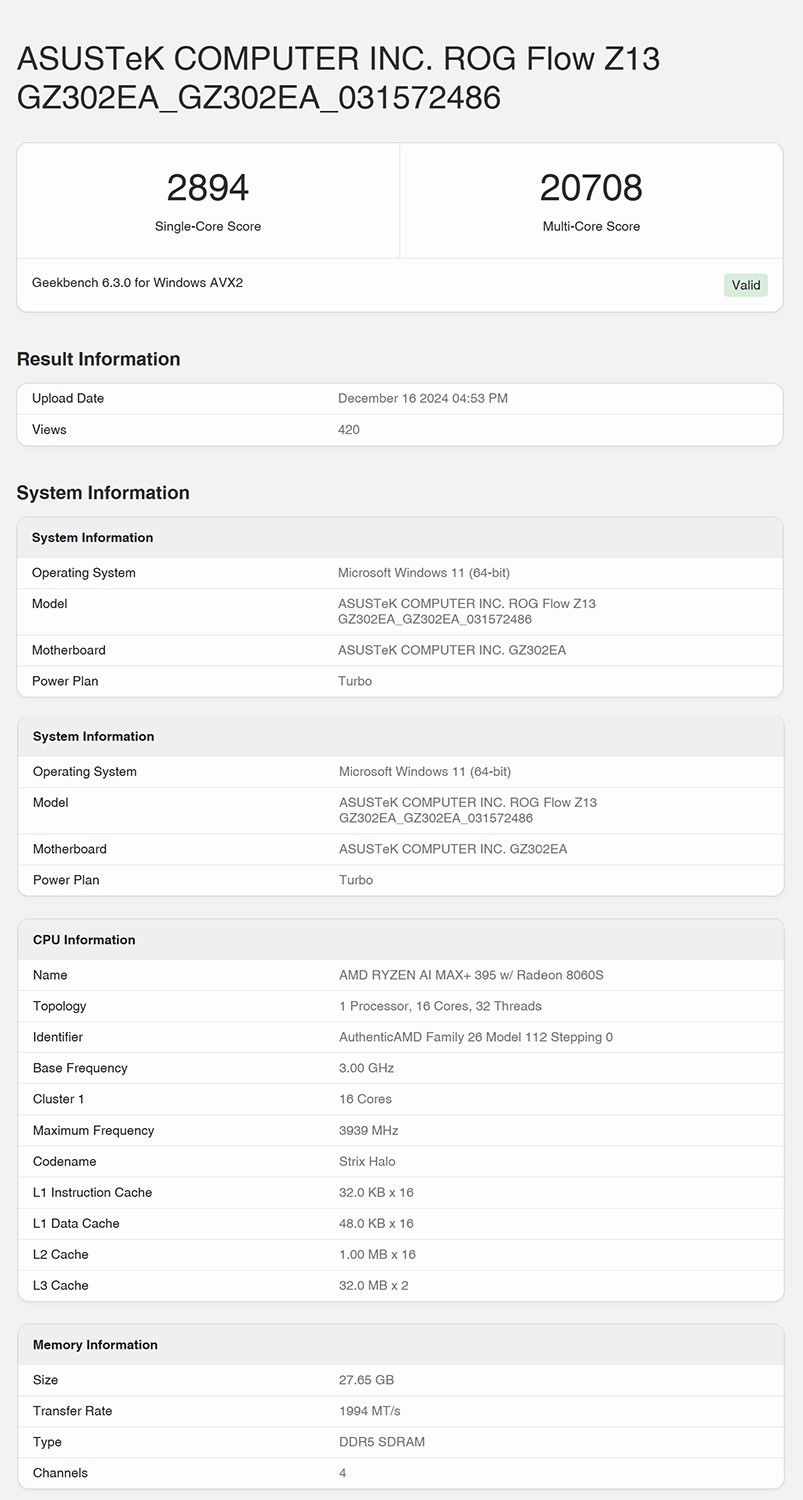Click the December 16 2024 04:53 PM value

pyautogui.click(x=423, y=398)
